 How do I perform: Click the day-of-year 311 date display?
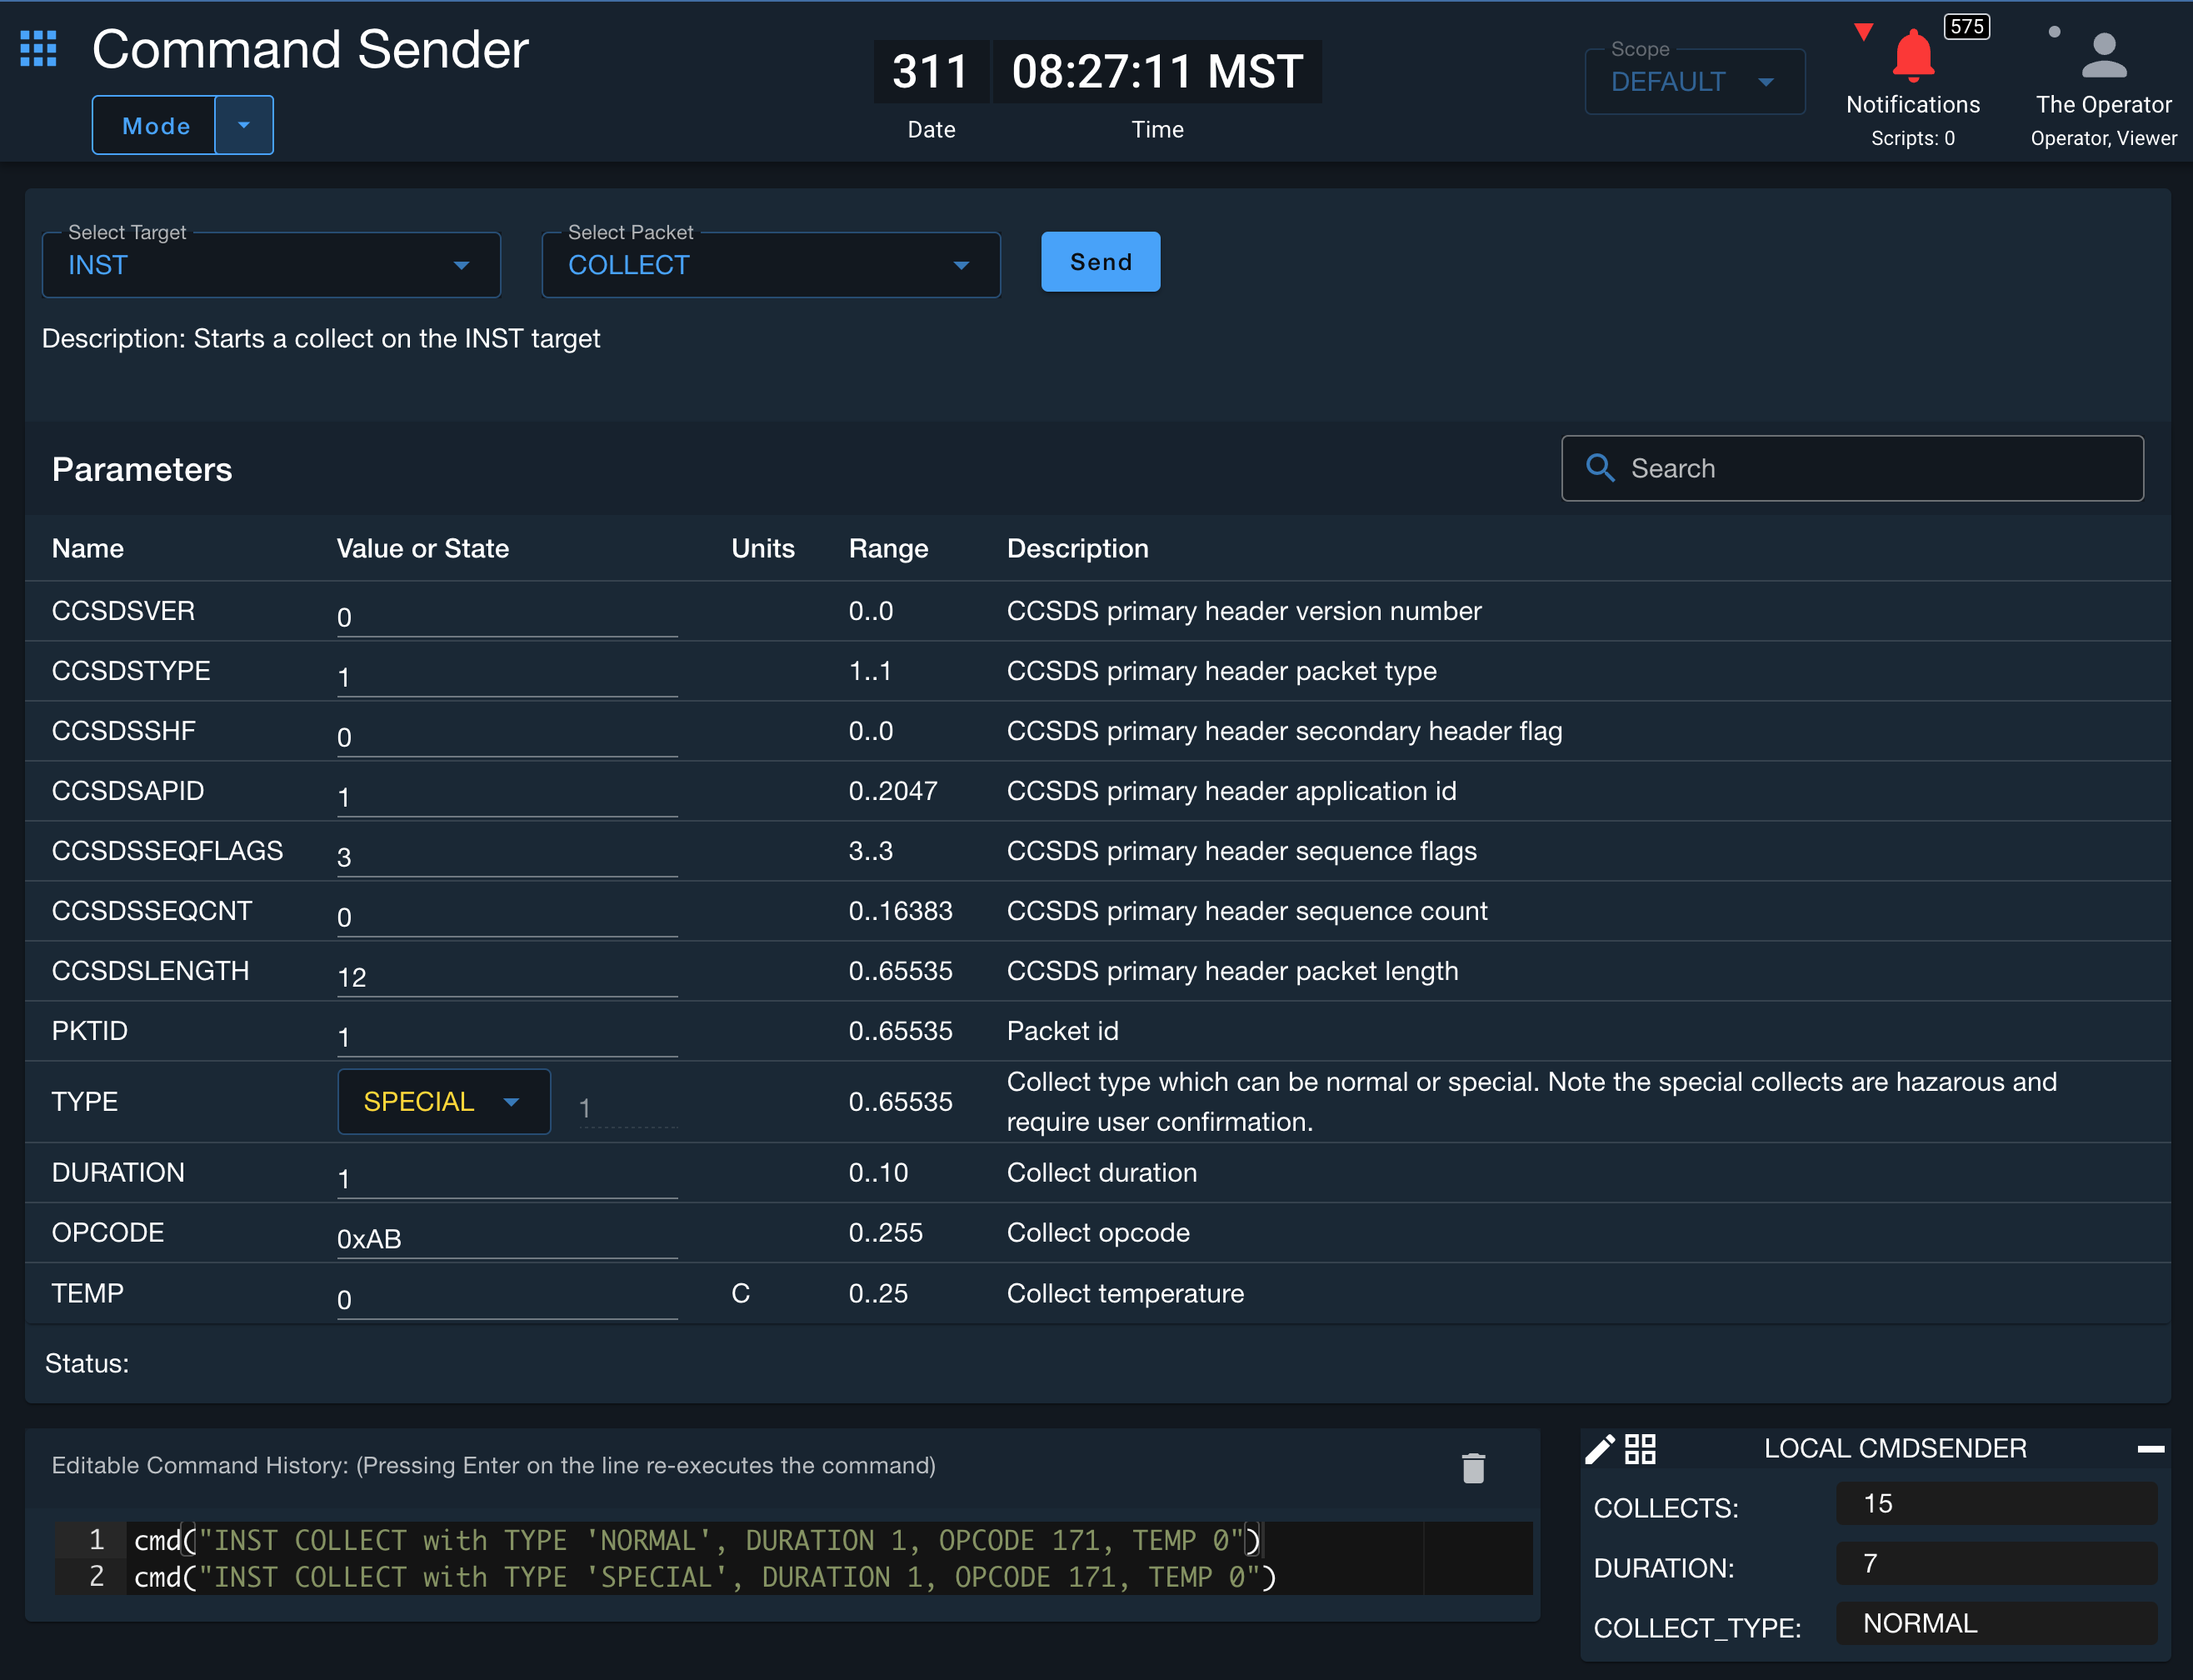(x=931, y=72)
